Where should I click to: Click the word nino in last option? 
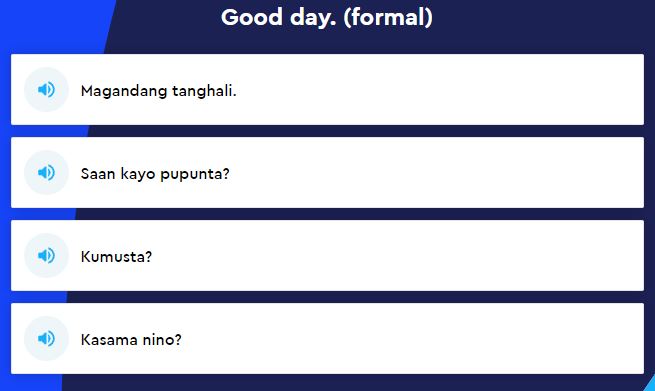point(158,340)
